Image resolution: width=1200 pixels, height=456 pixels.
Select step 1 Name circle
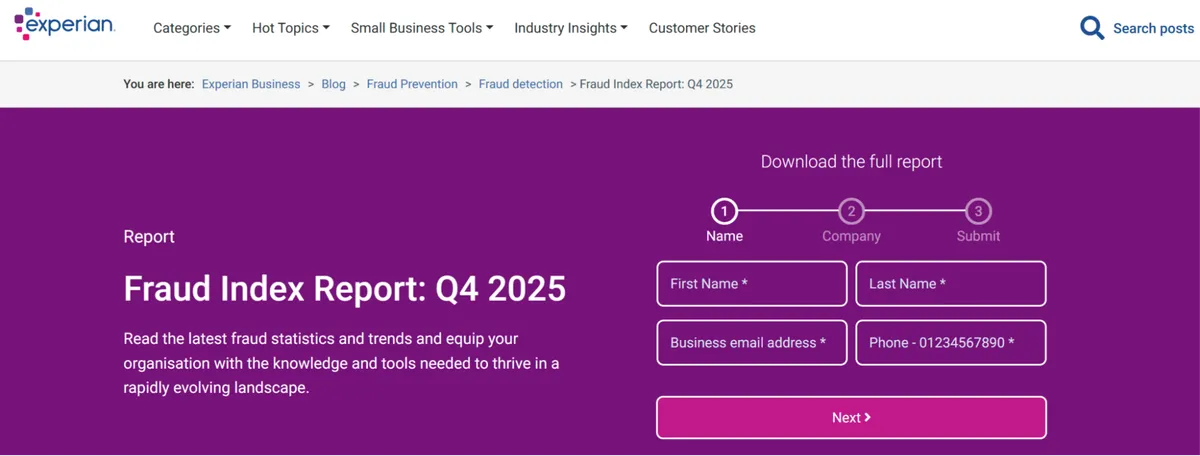click(724, 211)
